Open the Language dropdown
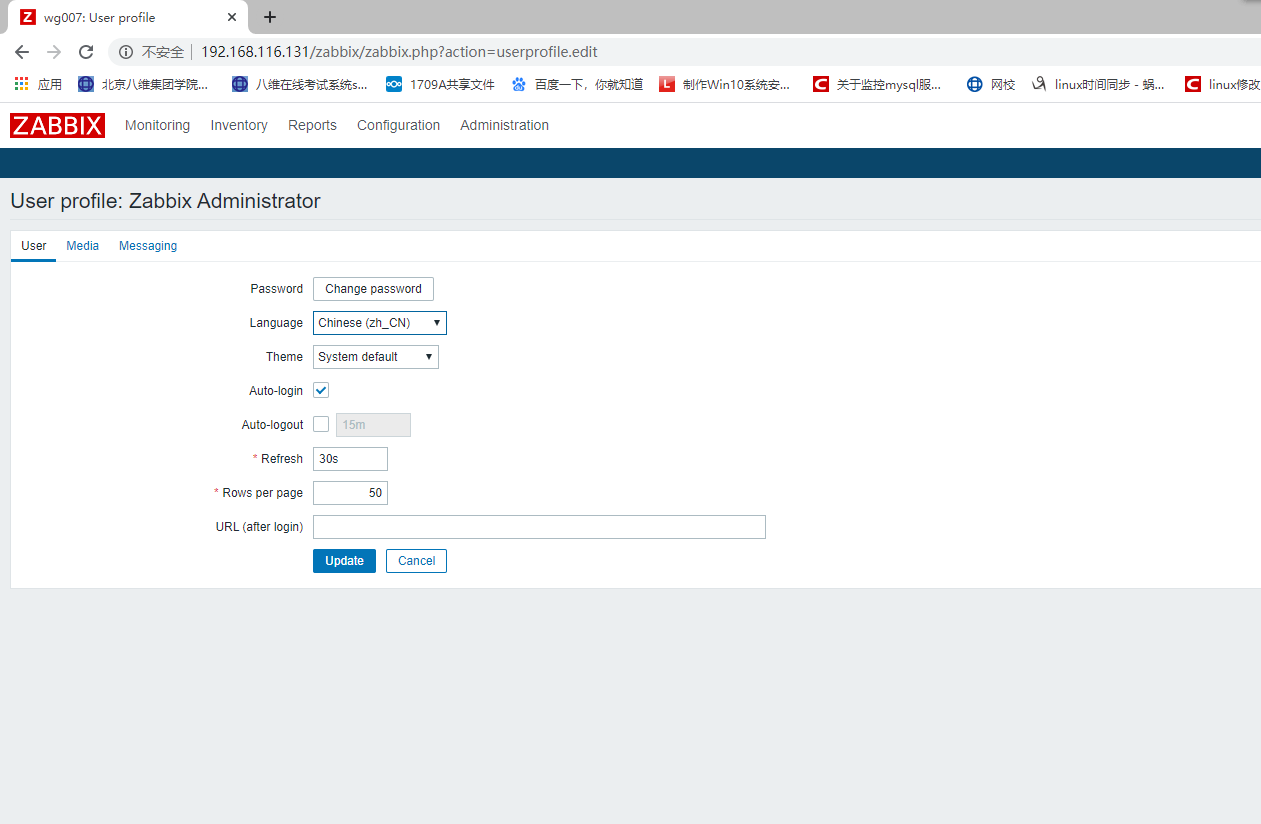Image resolution: width=1261 pixels, height=824 pixels. click(x=380, y=323)
